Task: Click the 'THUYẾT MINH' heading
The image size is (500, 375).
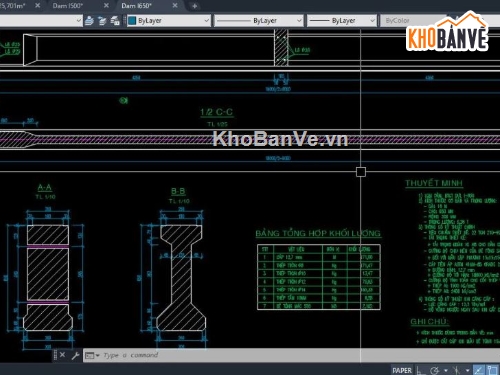Action: [x=434, y=183]
